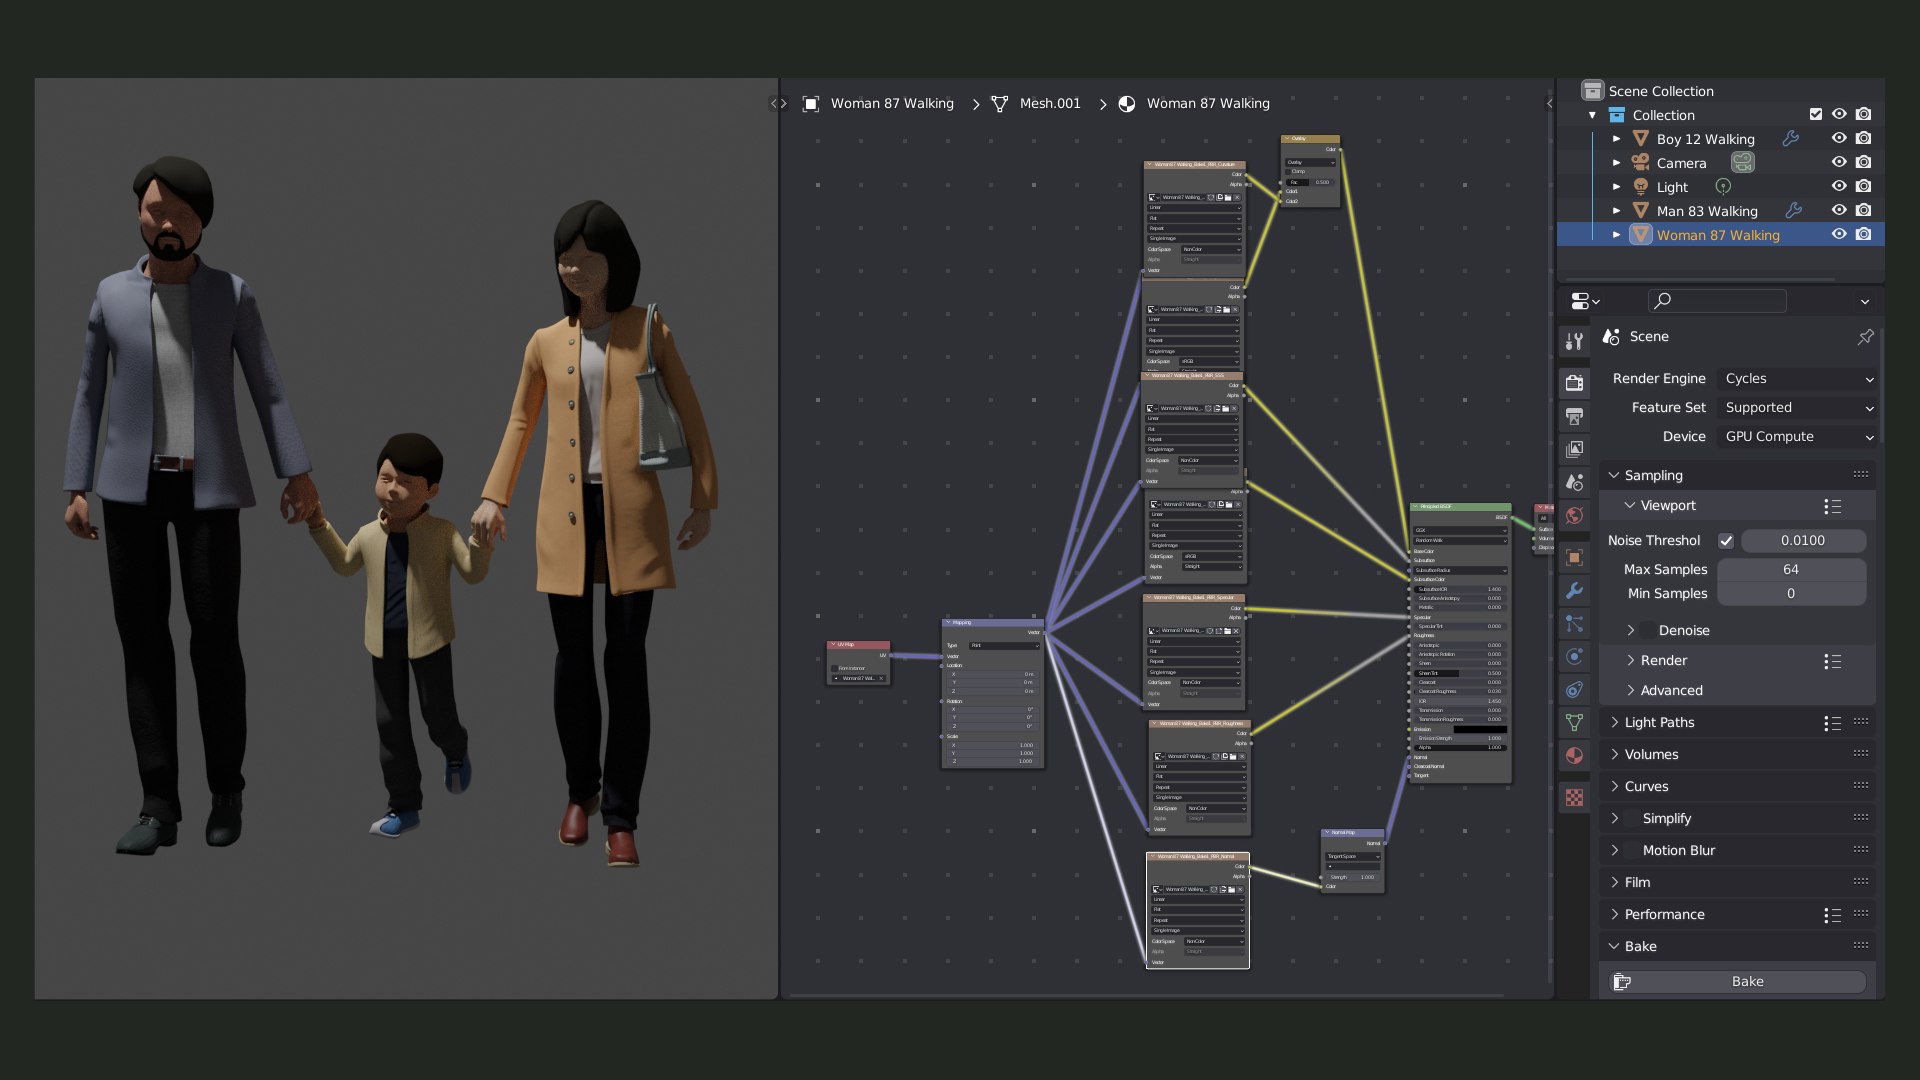Click the modifier wrench on Boy 12 Walking
This screenshot has width=1920, height=1080.
(x=1791, y=139)
